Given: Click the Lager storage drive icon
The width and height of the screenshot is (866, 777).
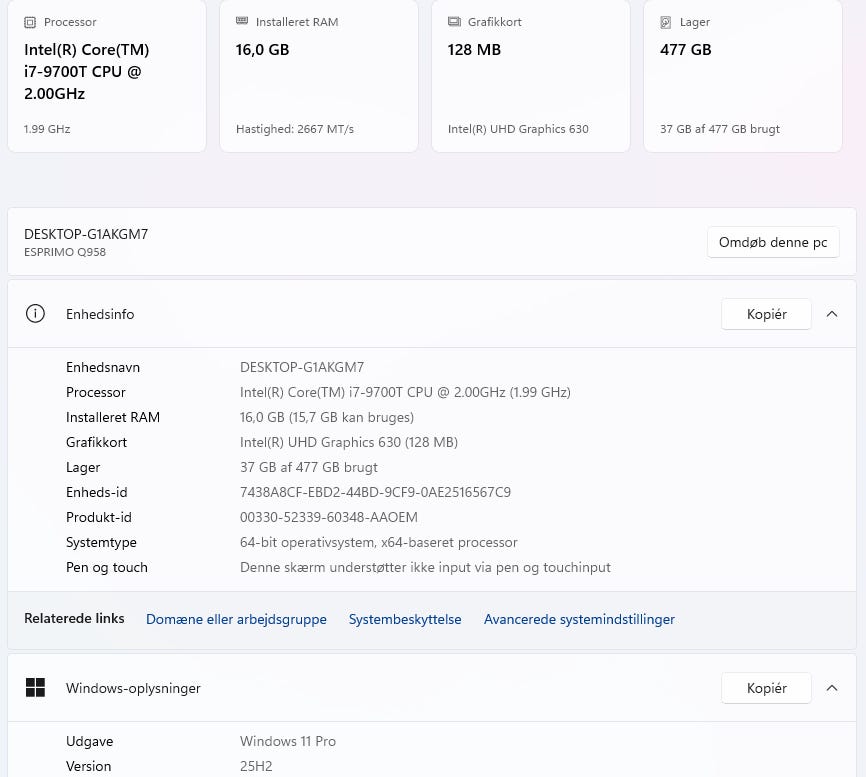Looking at the screenshot, I should click(666, 22).
